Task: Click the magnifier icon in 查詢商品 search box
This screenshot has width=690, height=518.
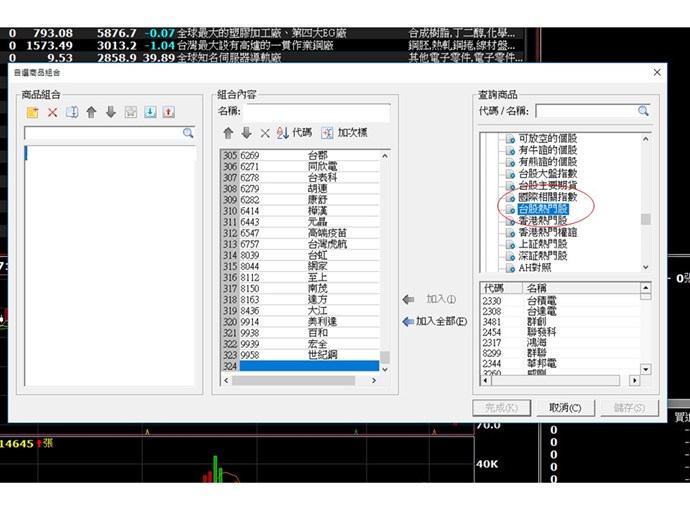Action: pyautogui.click(x=646, y=112)
